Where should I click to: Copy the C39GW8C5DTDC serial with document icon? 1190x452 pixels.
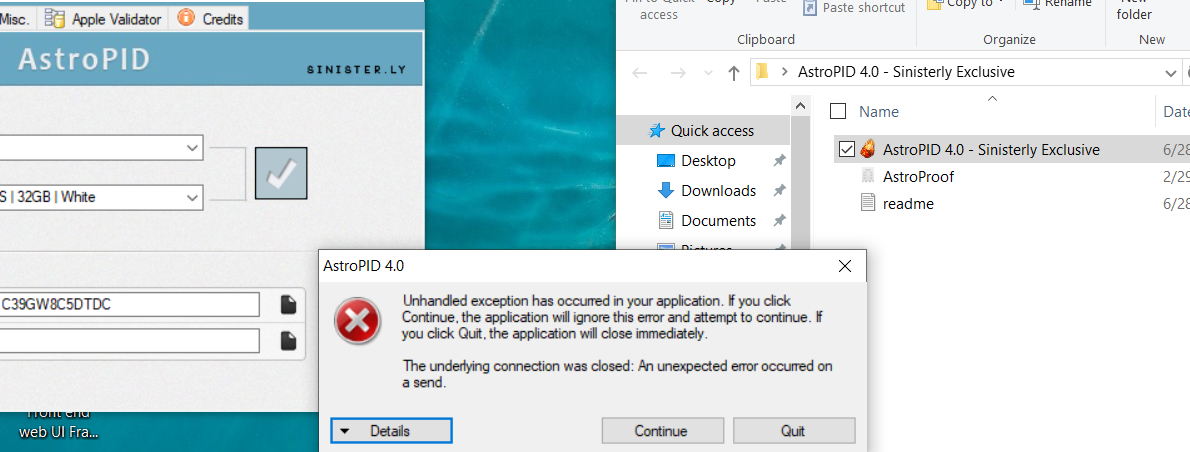[x=288, y=305]
